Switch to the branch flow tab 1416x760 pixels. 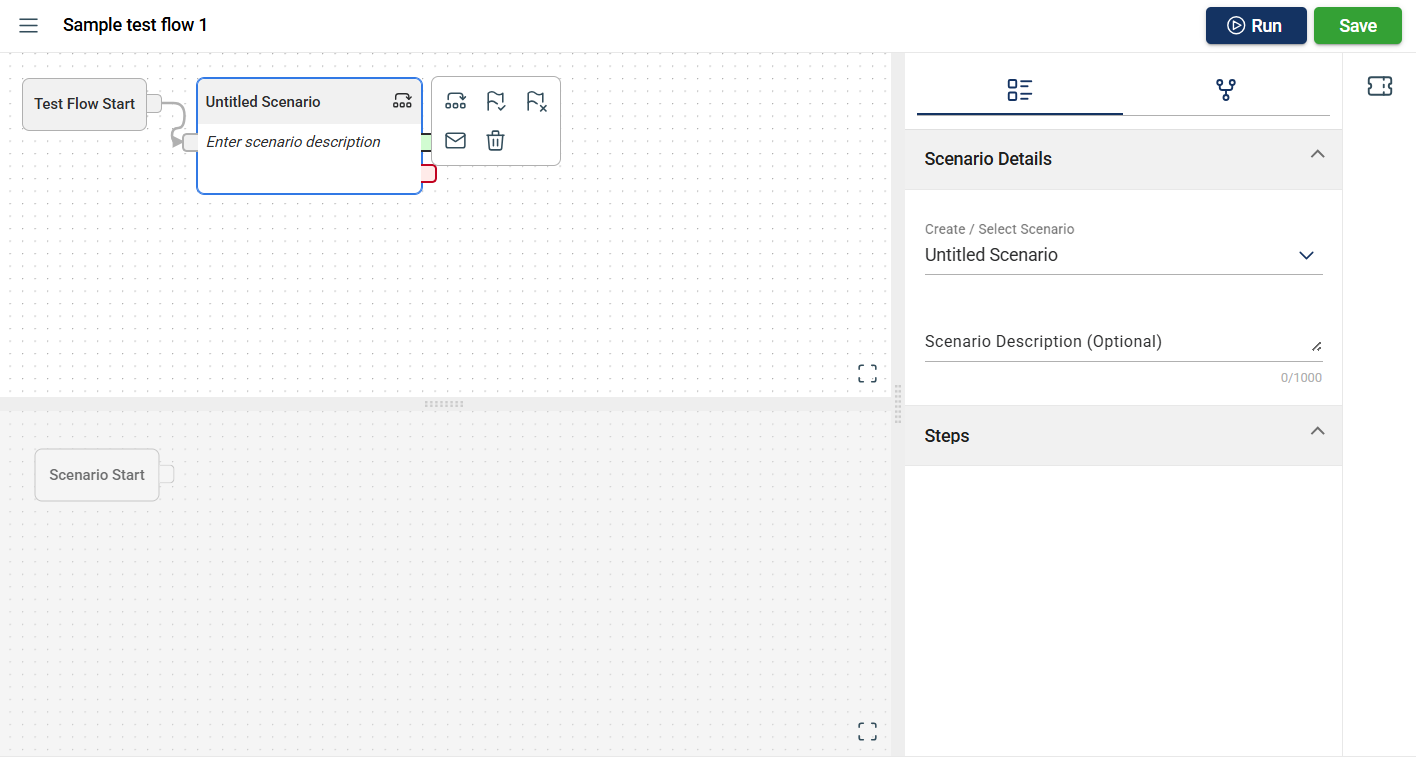[x=1226, y=90]
